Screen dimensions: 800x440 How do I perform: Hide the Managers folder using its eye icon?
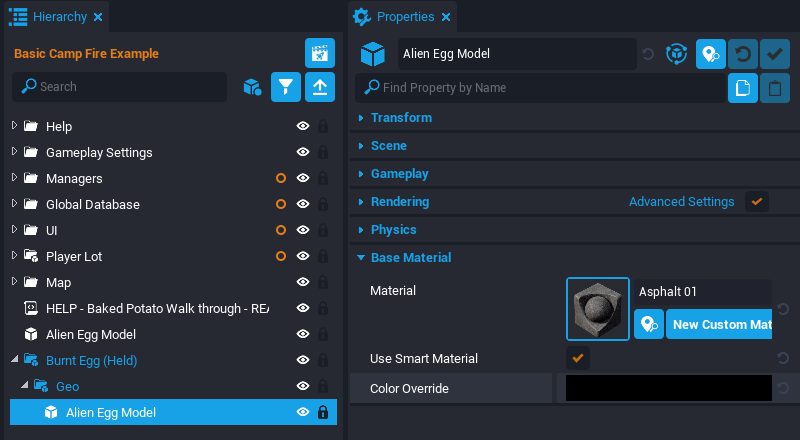pyautogui.click(x=302, y=178)
